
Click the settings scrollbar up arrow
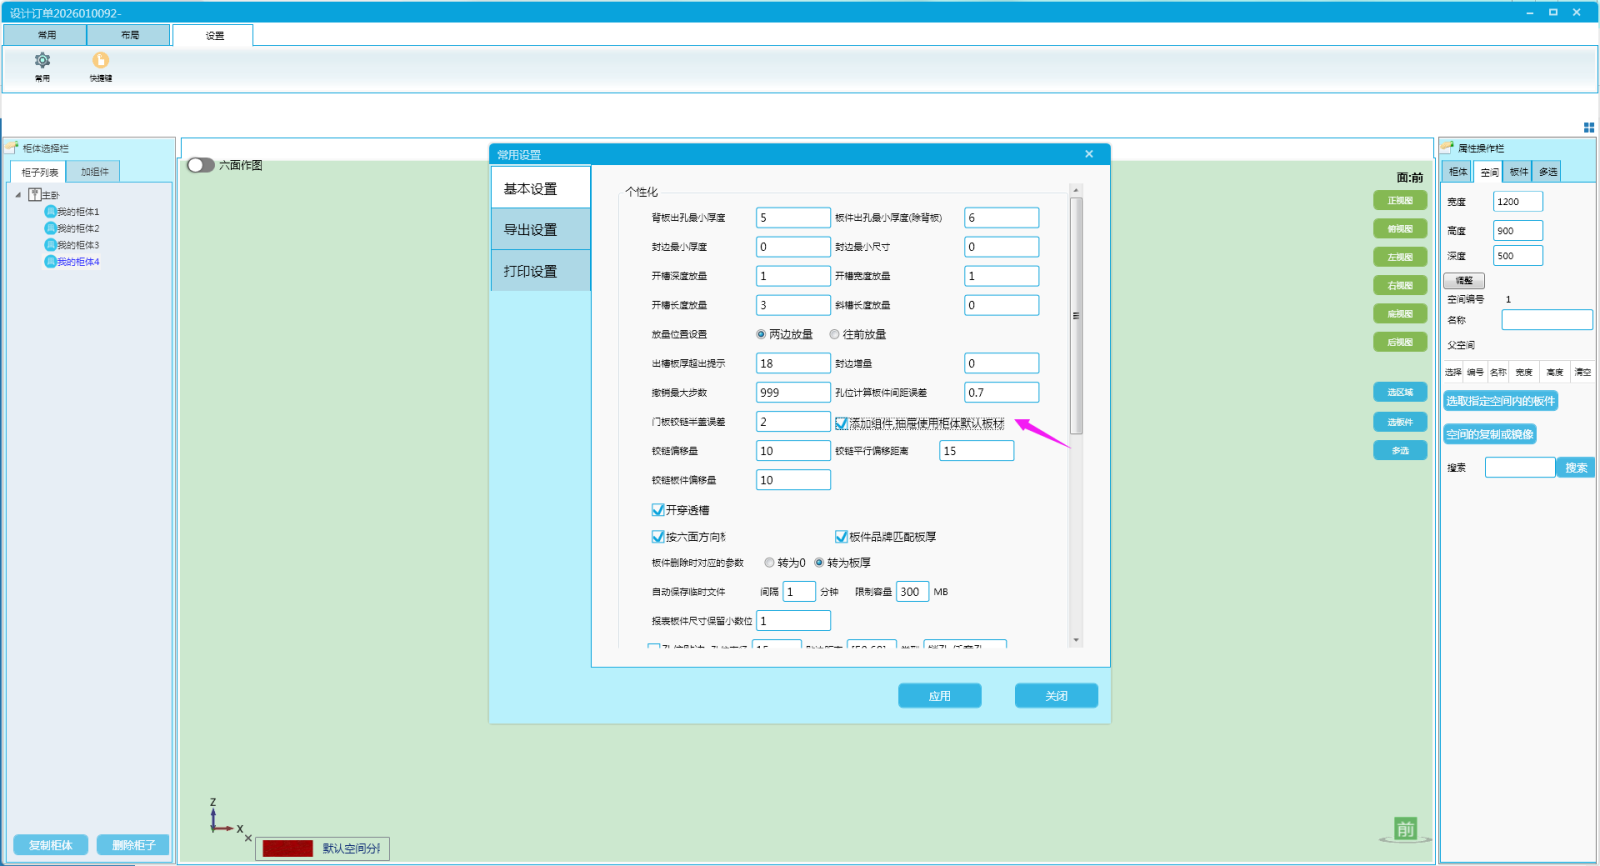[1076, 190]
